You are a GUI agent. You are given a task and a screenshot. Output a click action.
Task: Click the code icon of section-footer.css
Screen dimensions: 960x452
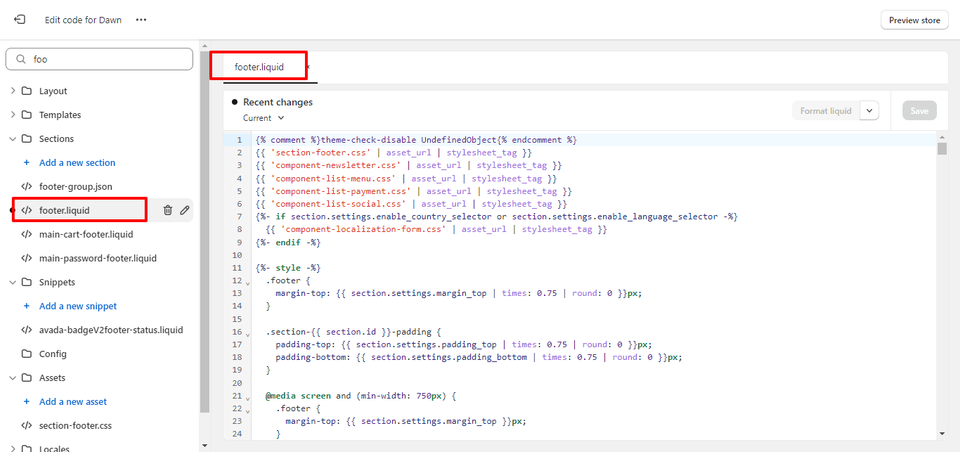tap(26, 426)
